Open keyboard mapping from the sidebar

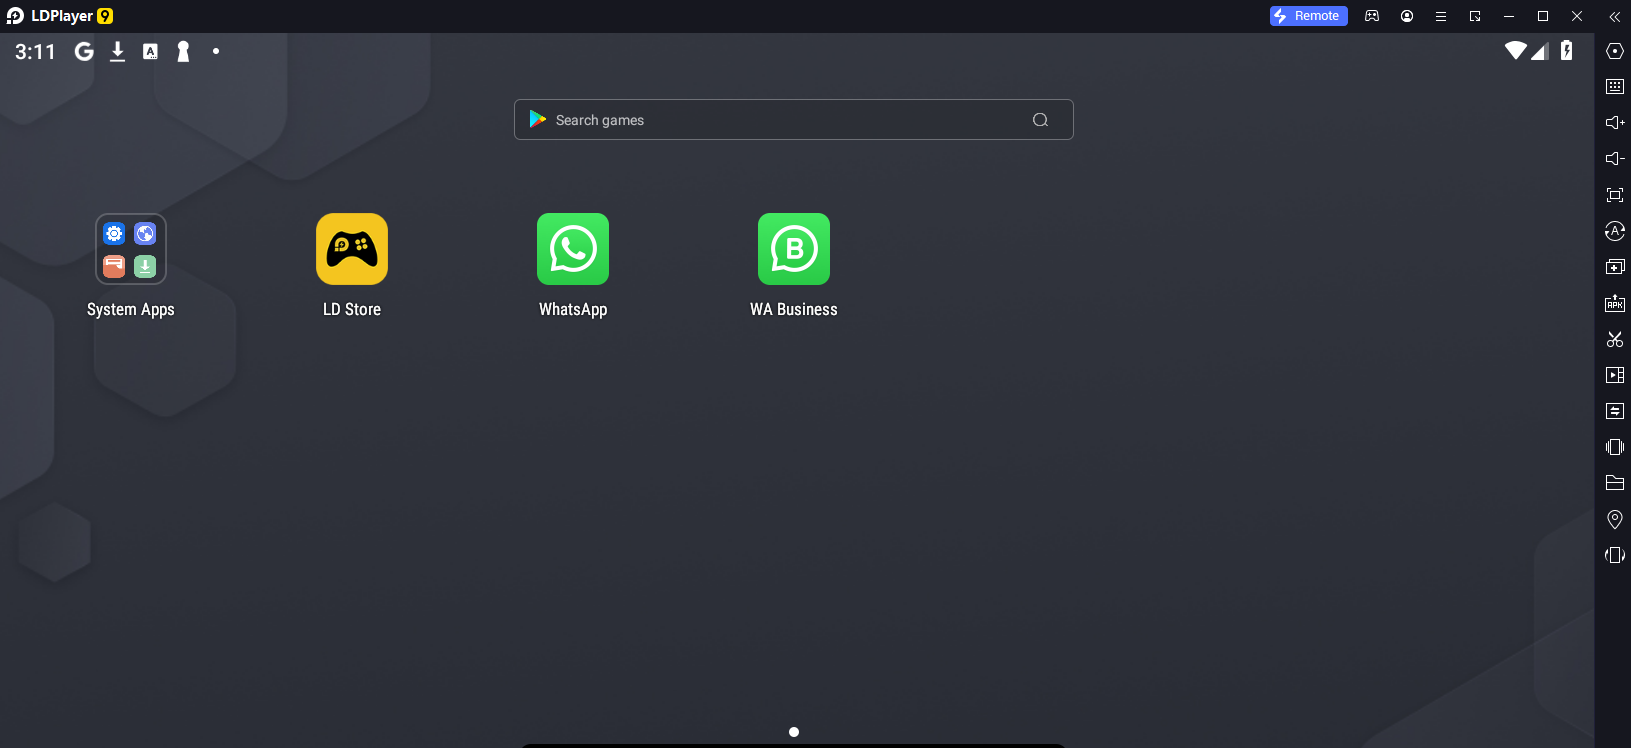[1615, 87]
